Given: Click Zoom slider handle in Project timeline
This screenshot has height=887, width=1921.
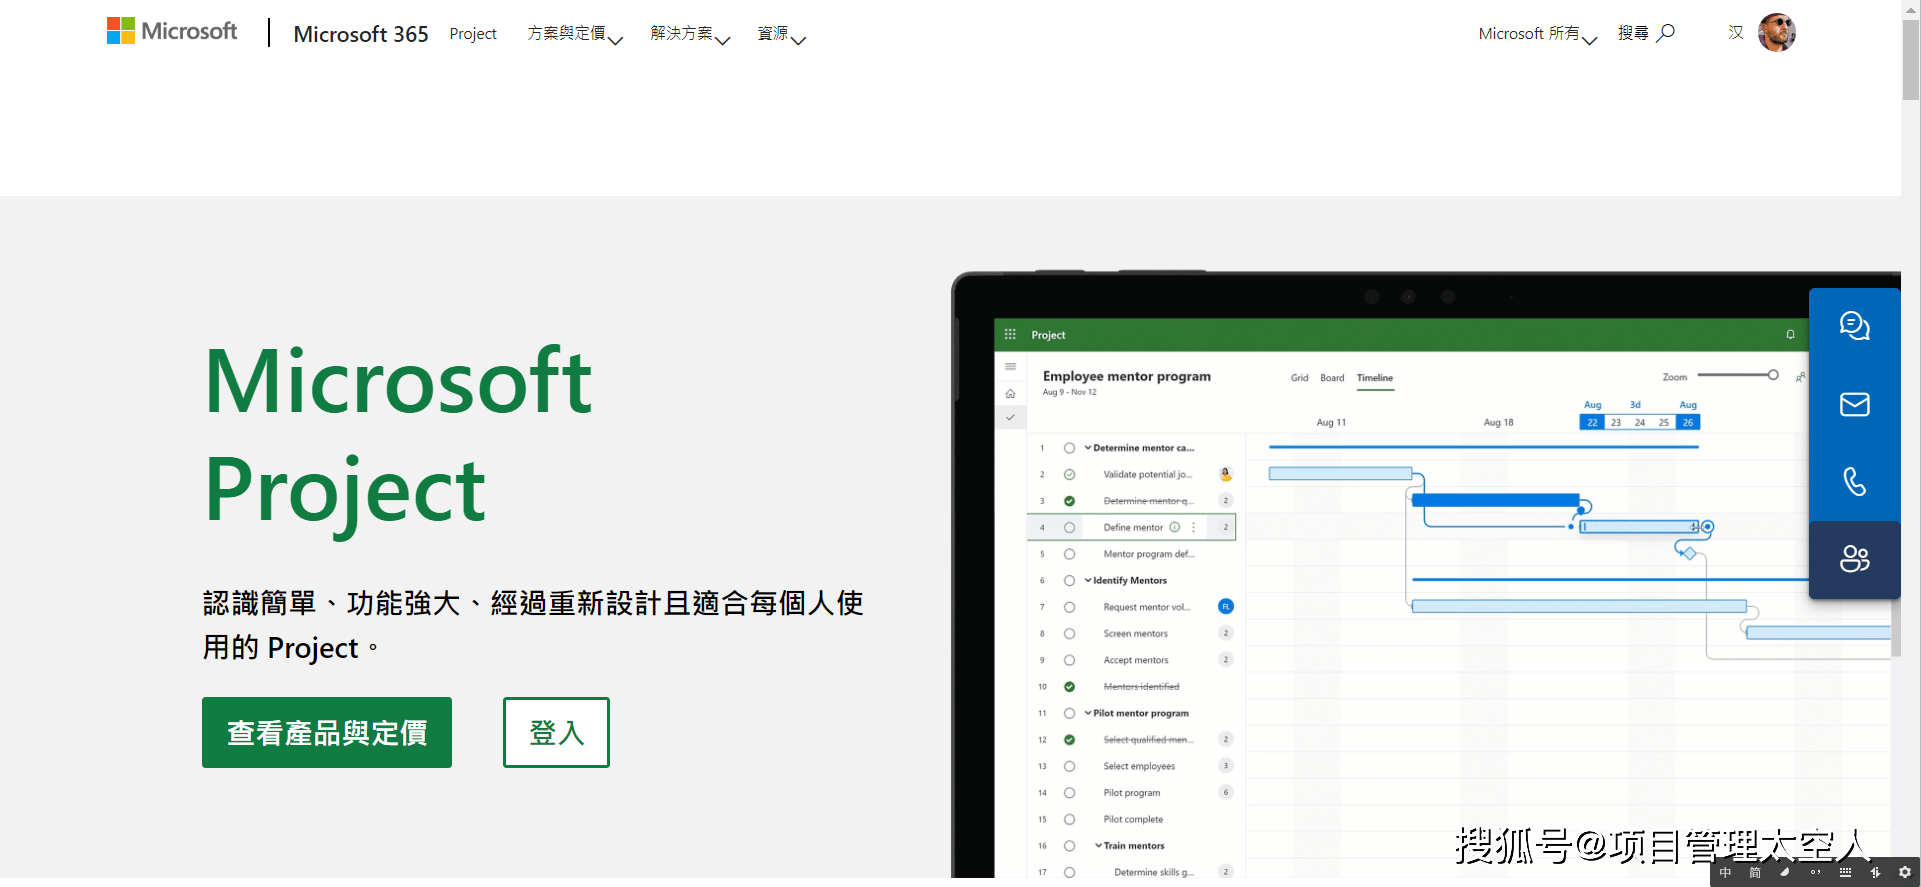Looking at the screenshot, I should tap(1773, 375).
